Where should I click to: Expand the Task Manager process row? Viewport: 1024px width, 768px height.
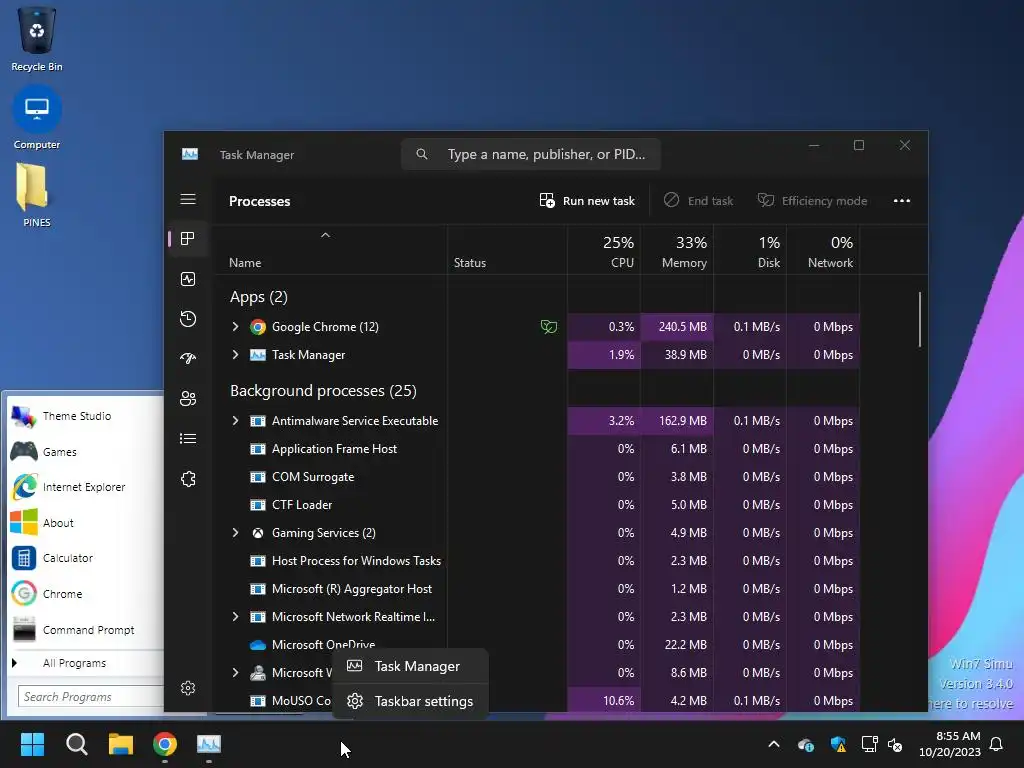(x=235, y=355)
